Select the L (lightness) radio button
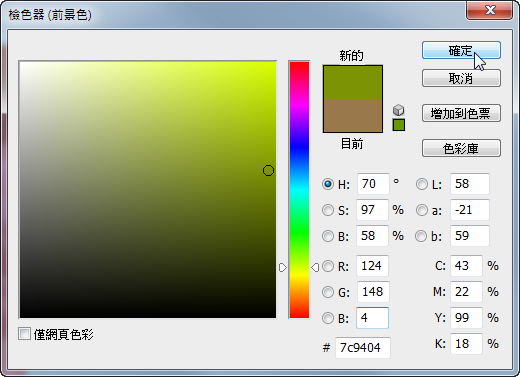 coord(422,184)
